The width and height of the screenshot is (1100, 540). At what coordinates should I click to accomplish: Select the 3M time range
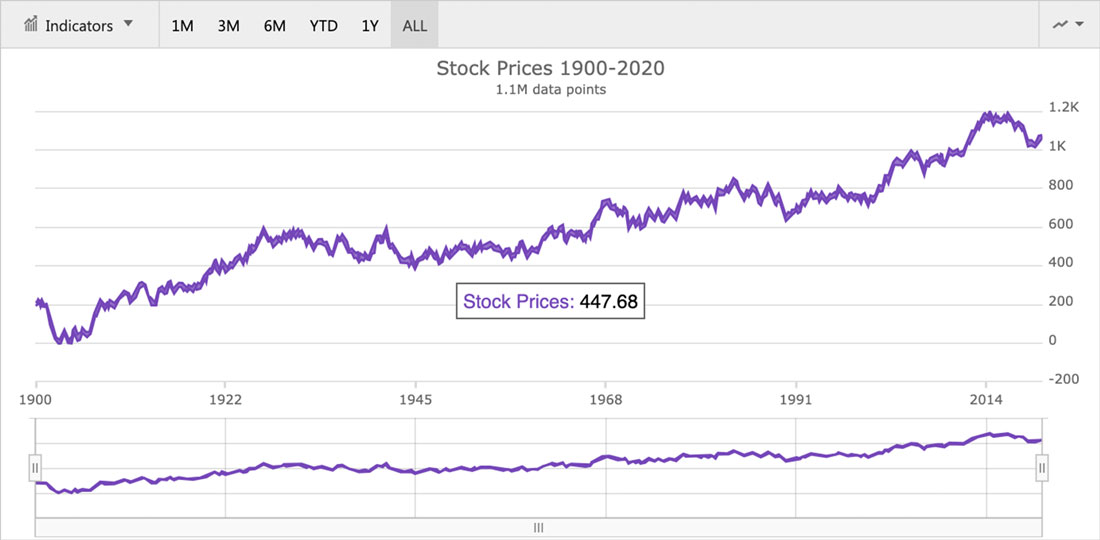[229, 26]
